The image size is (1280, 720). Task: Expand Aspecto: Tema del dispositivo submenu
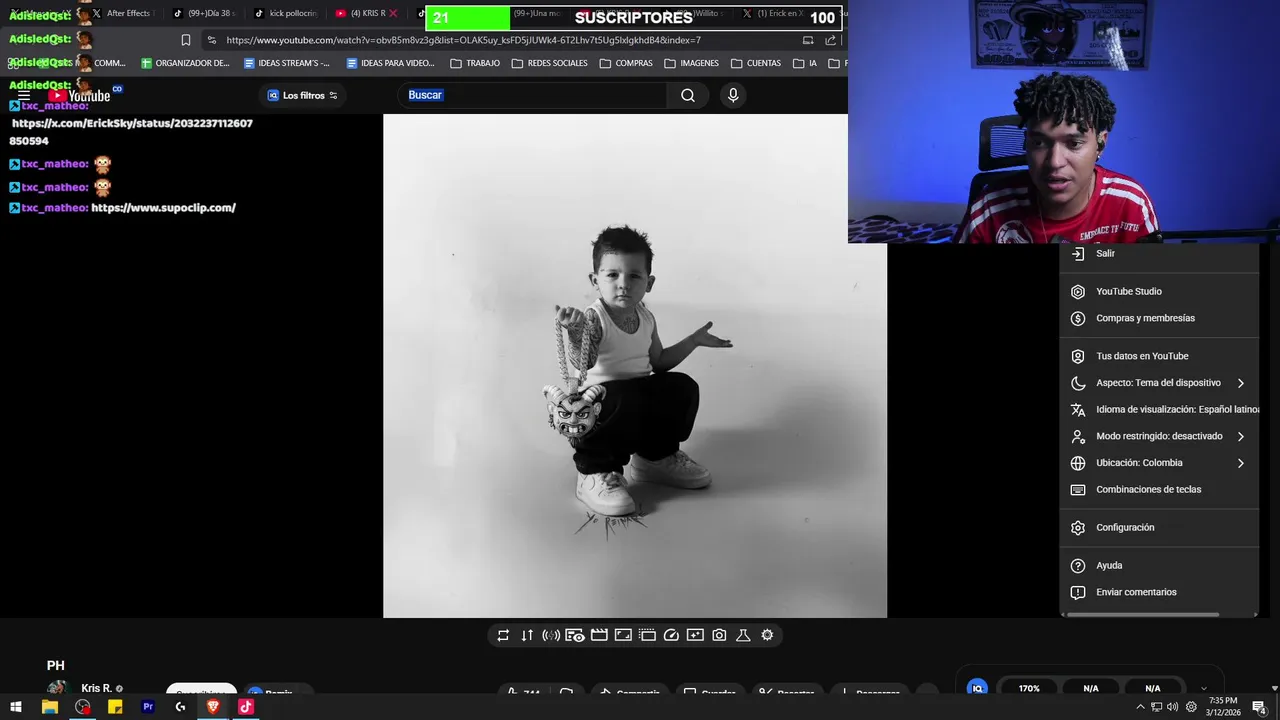[x=1160, y=383]
